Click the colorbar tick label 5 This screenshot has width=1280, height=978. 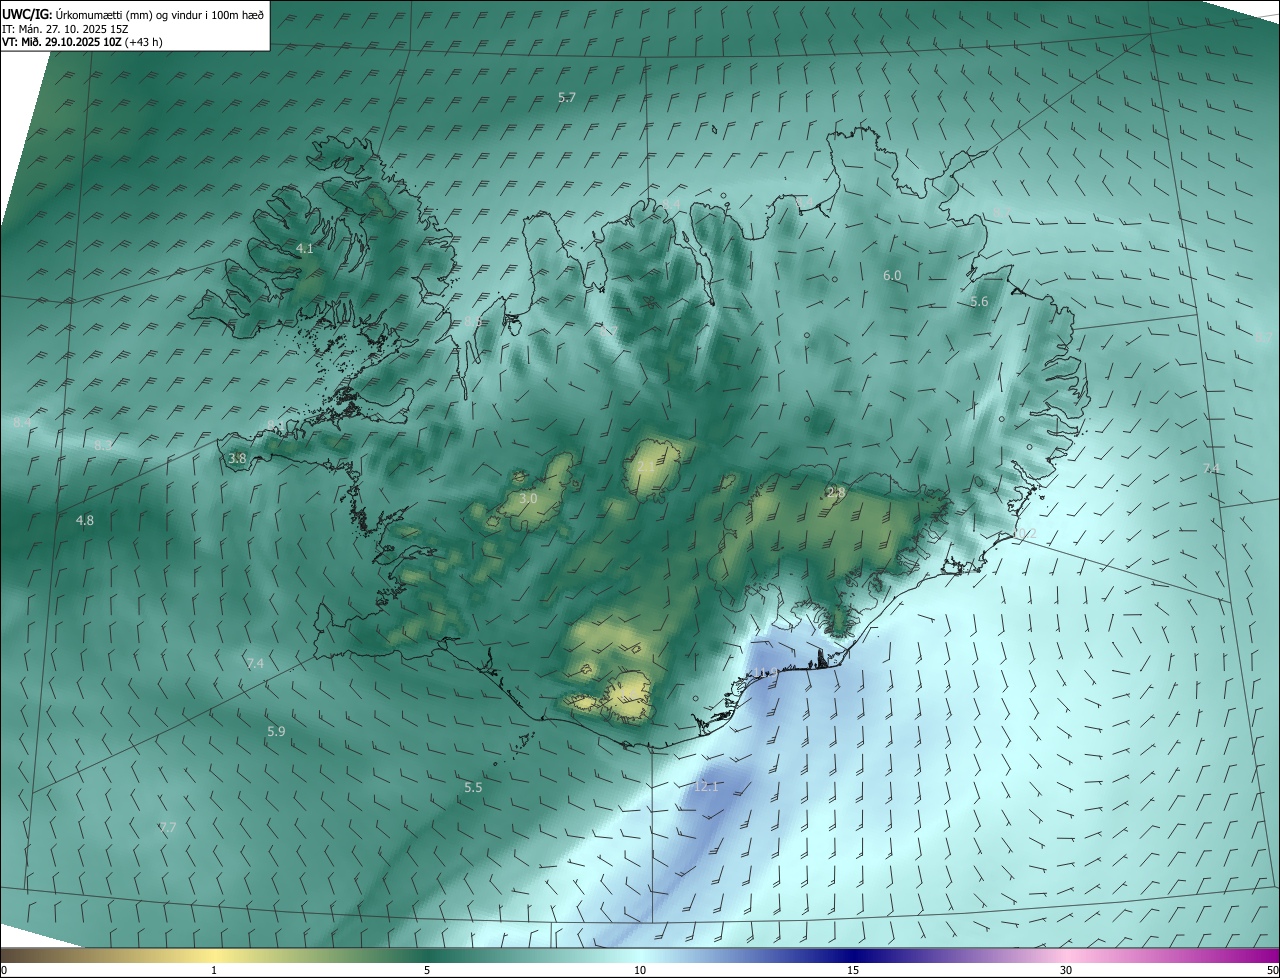[427, 970]
